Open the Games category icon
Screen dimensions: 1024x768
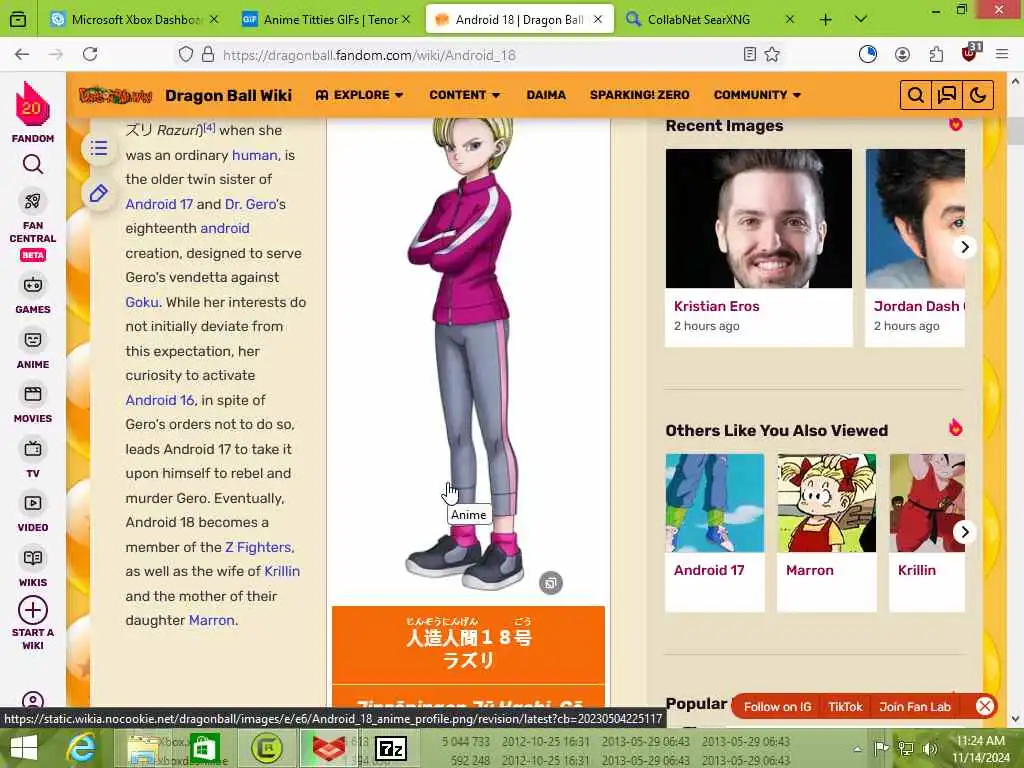(x=33, y=285)
